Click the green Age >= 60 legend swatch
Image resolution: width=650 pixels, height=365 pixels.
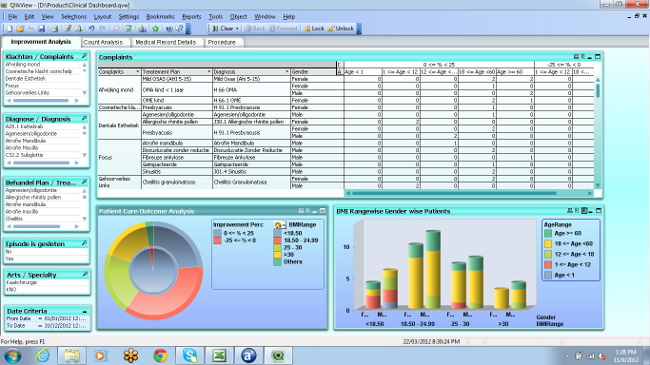pyautogui.click(x=548, y=234)
